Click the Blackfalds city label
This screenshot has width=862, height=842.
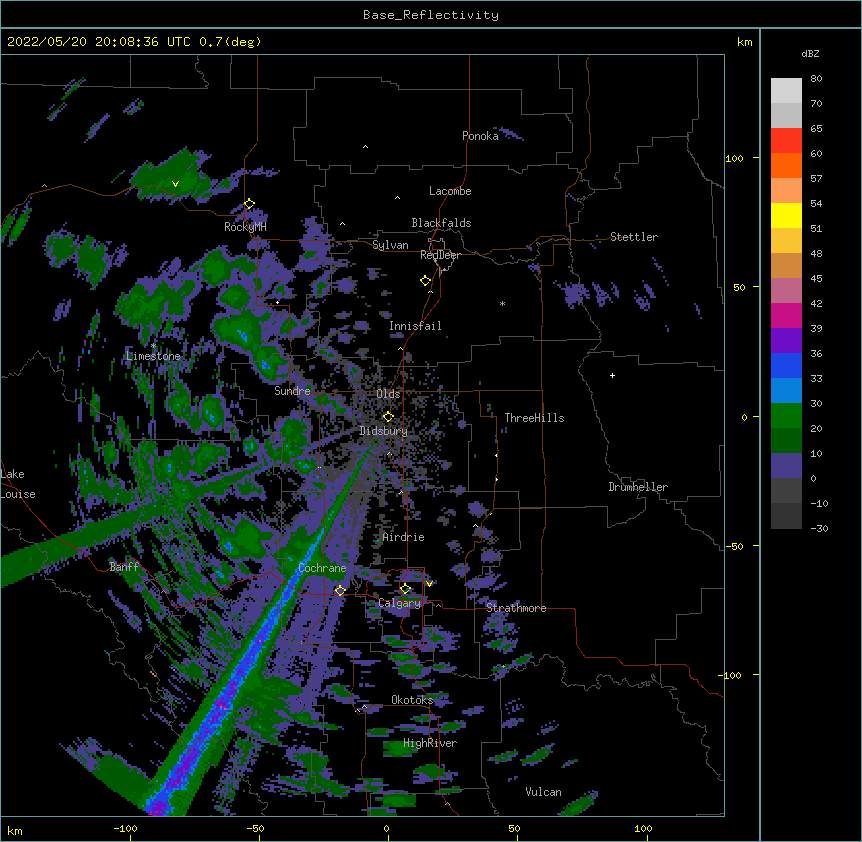441,223
